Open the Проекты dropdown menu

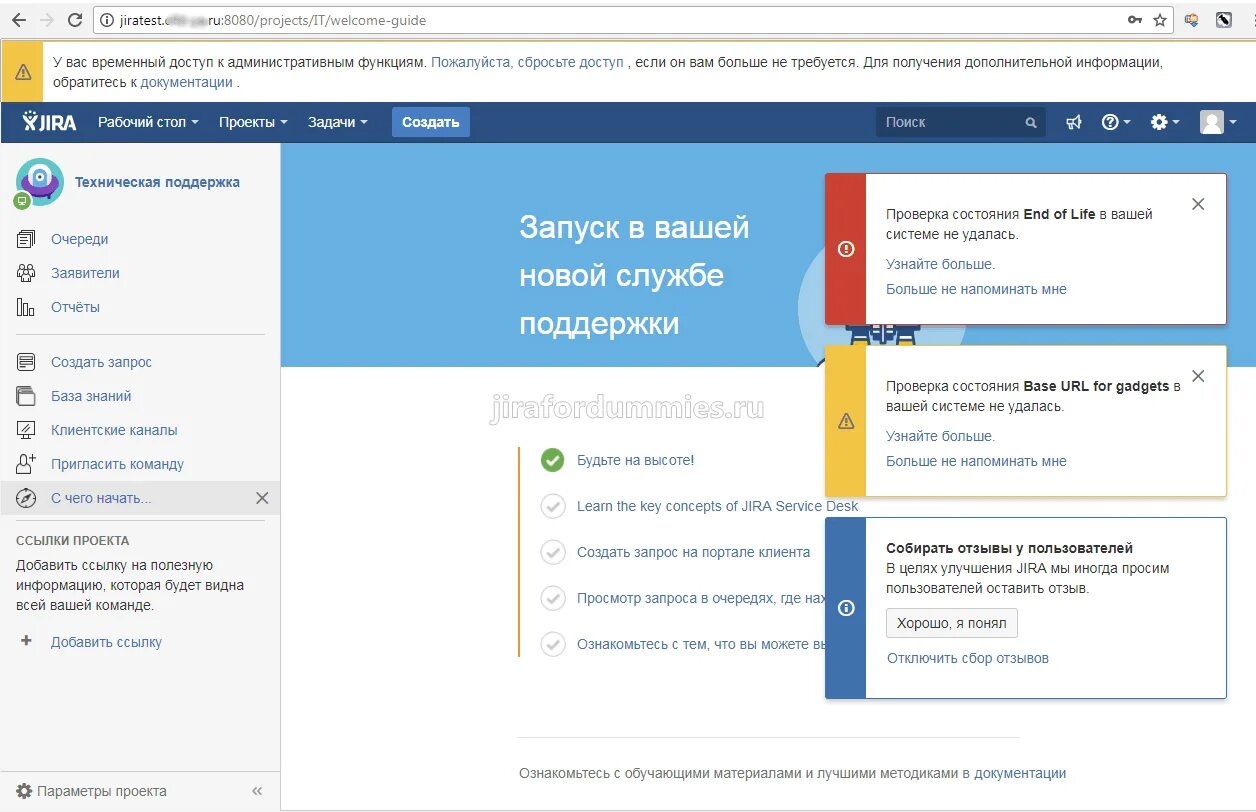click(x=253, y=122)
